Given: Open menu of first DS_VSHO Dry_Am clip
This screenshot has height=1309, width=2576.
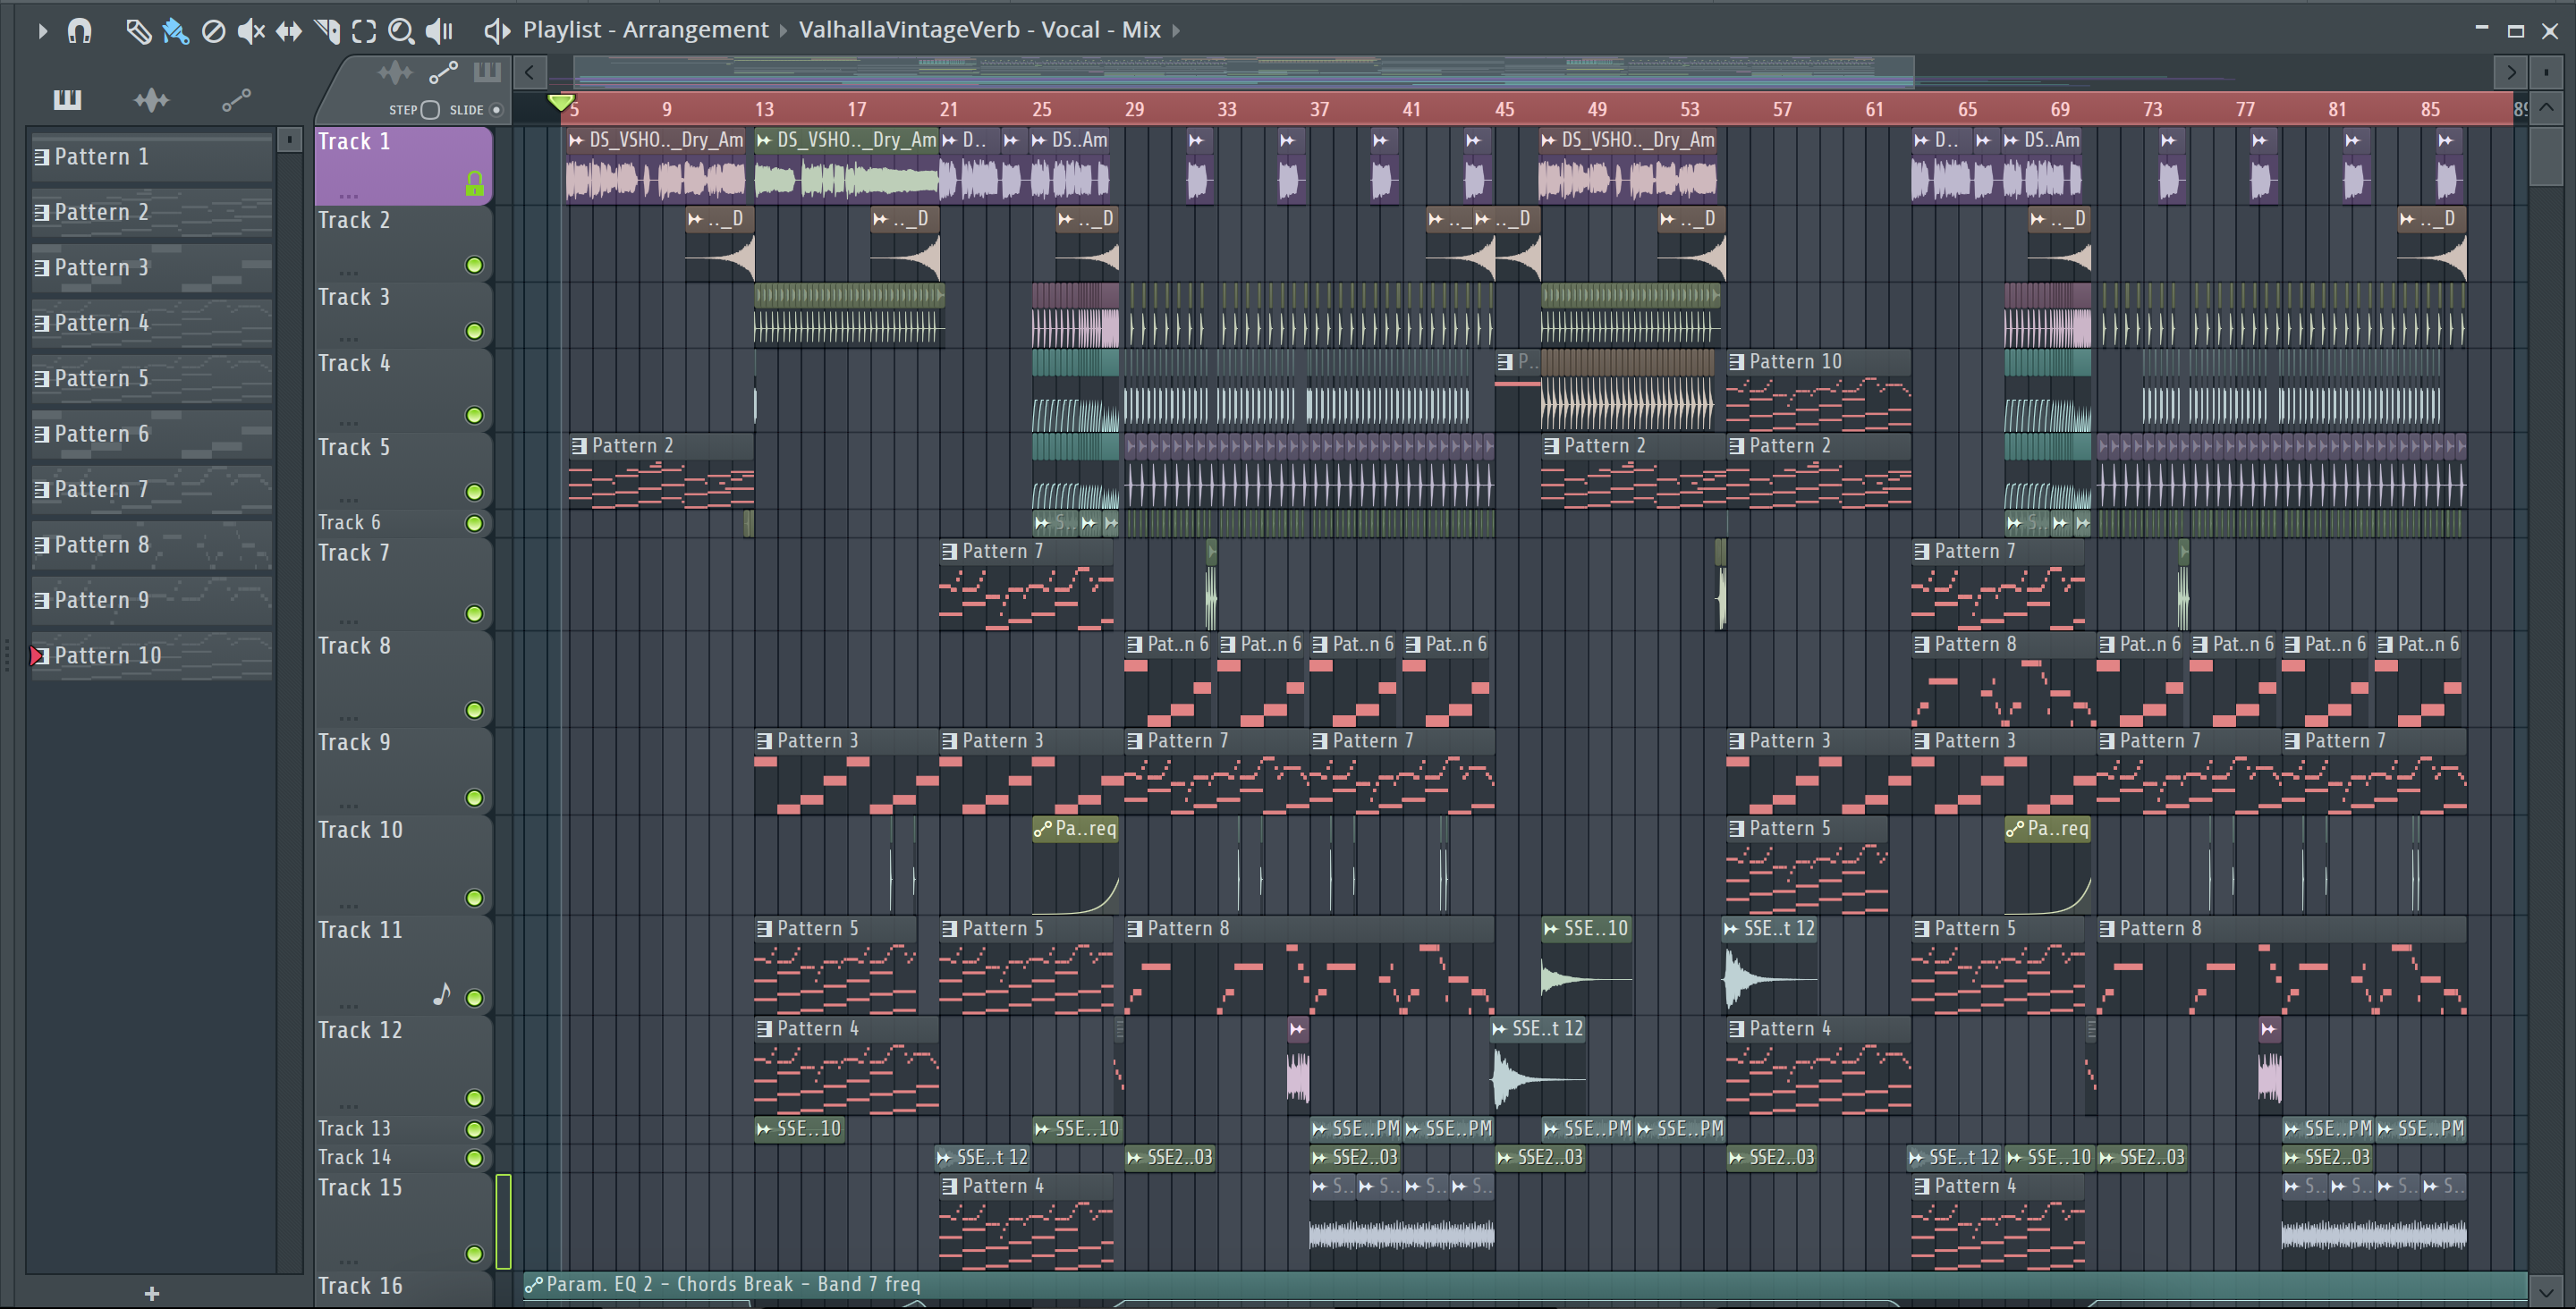Looking at the screenshot, I should pos(576,140).
